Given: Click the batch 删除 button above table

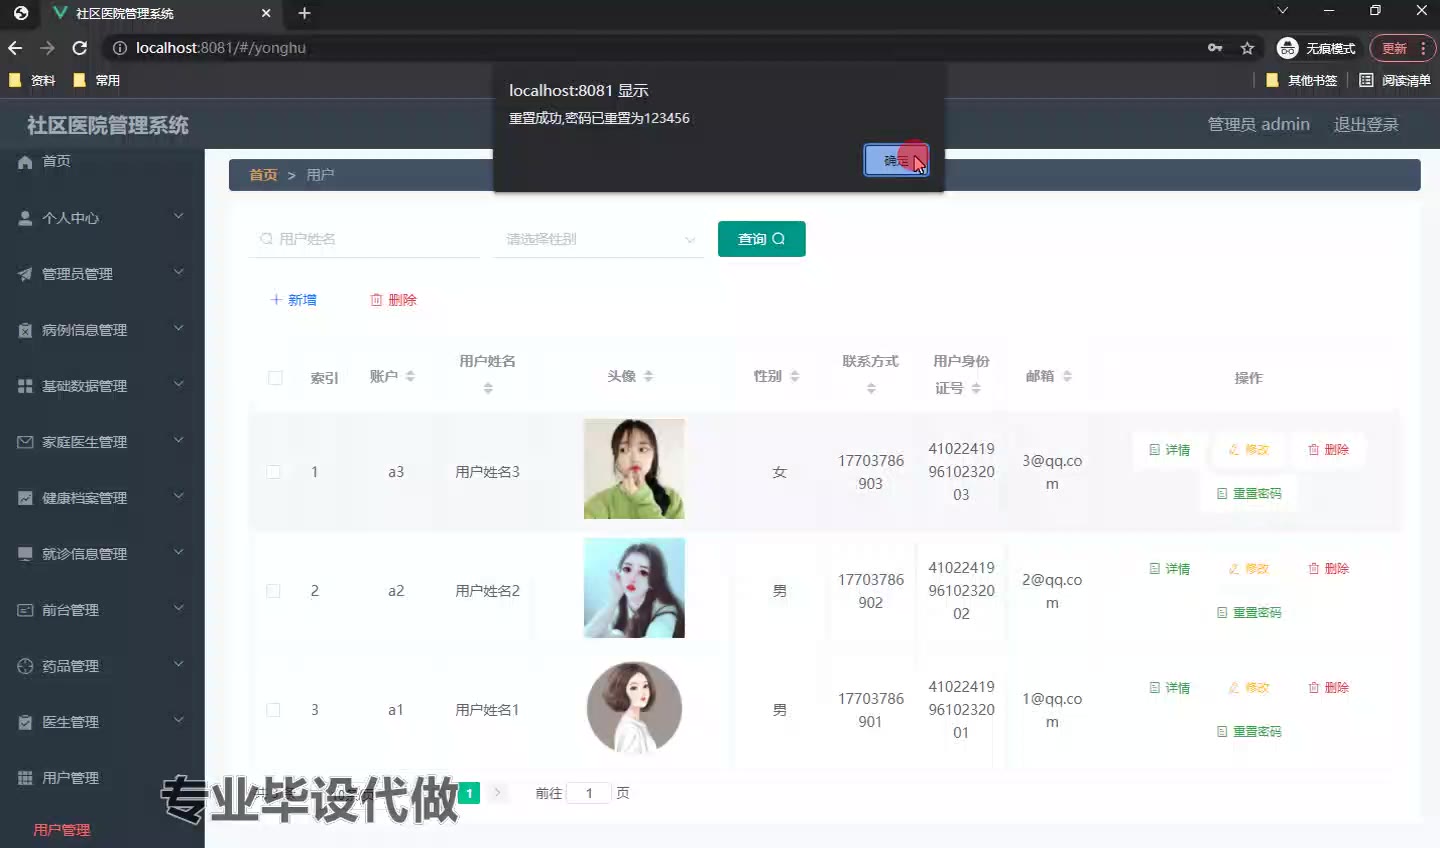Looking at the screenshot, I should click(x=393, y=300).
